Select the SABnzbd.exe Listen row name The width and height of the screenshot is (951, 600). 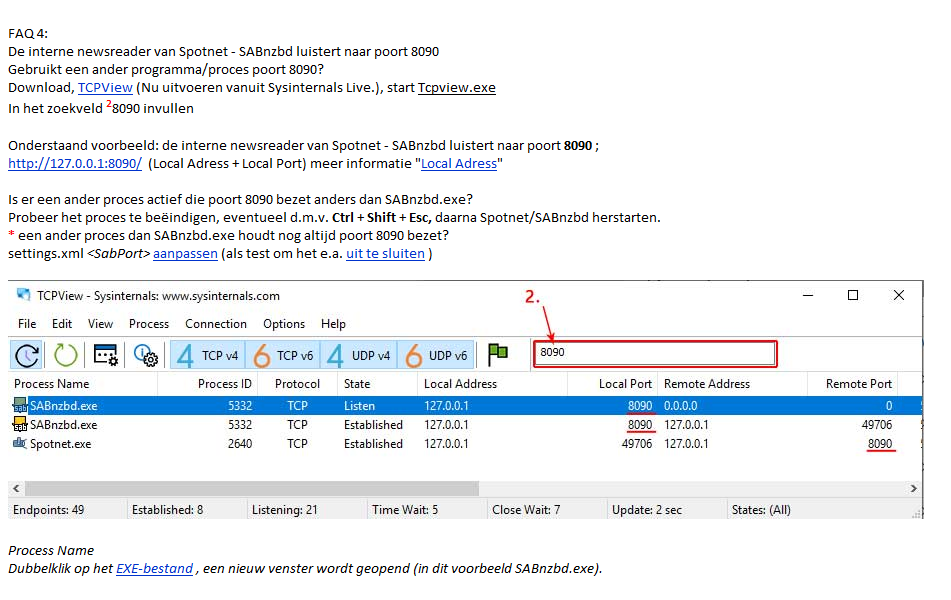(x=64, y=406)
